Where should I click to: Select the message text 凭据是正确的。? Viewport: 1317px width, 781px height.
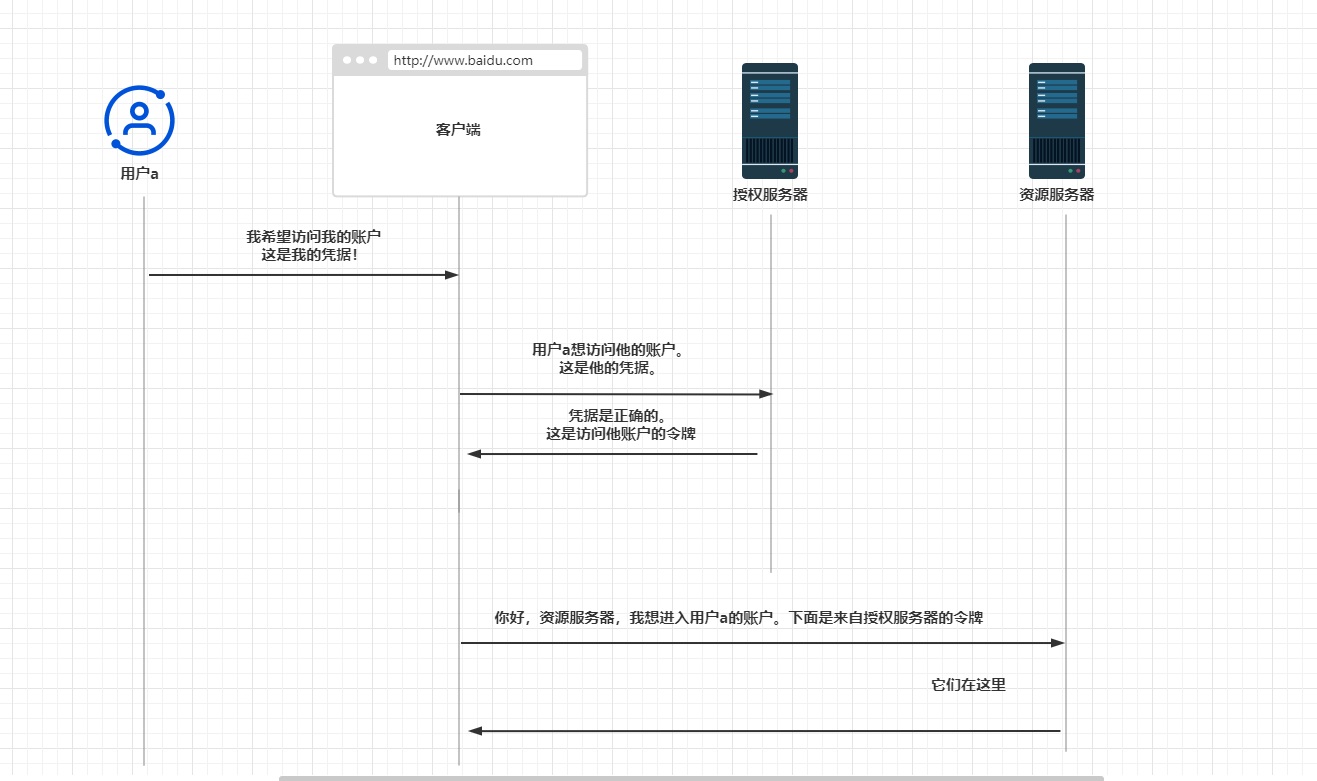(616, 415)
